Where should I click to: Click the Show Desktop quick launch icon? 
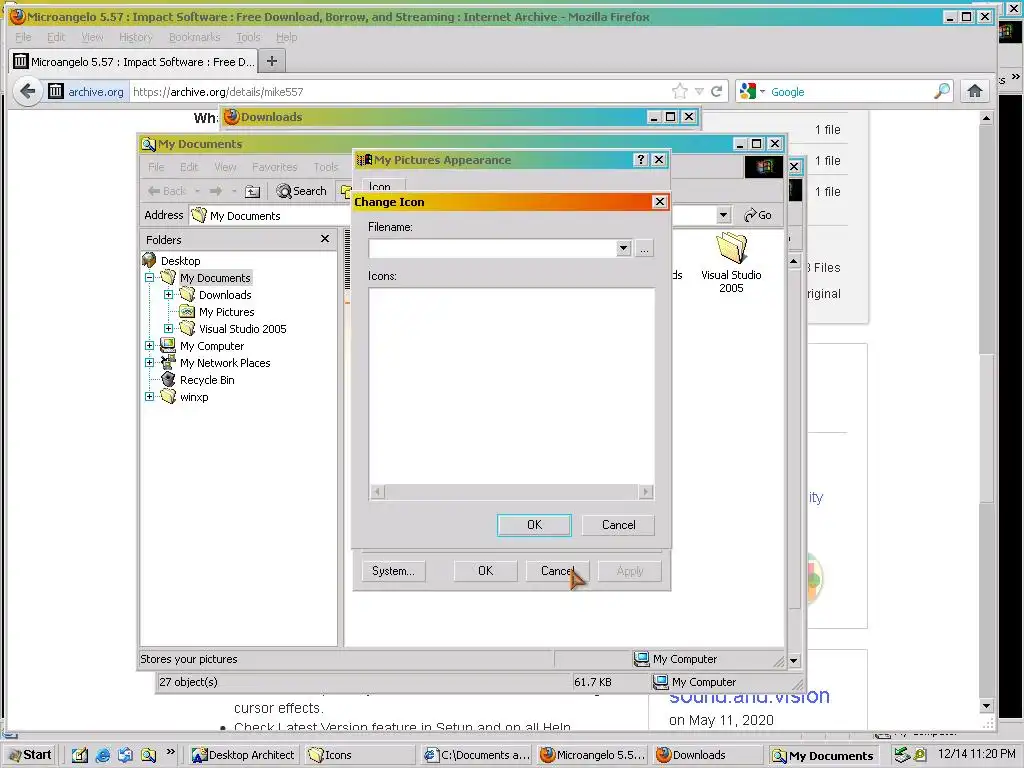click(x=80, y=755)
